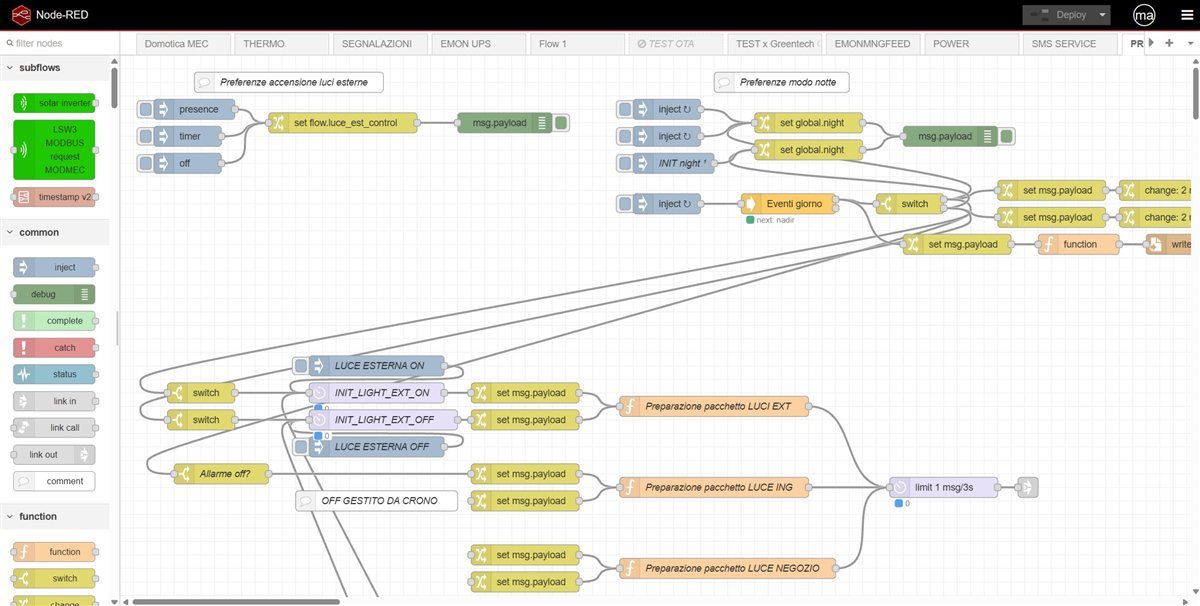The height and width of the screenshot is (606, 1200).
Task: Click the debug node in the sidebar palette
Action: (55, 294)
